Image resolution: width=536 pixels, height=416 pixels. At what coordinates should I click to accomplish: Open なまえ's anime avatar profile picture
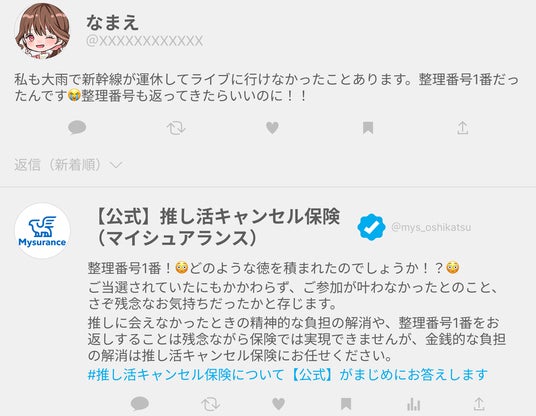(42, 31)
